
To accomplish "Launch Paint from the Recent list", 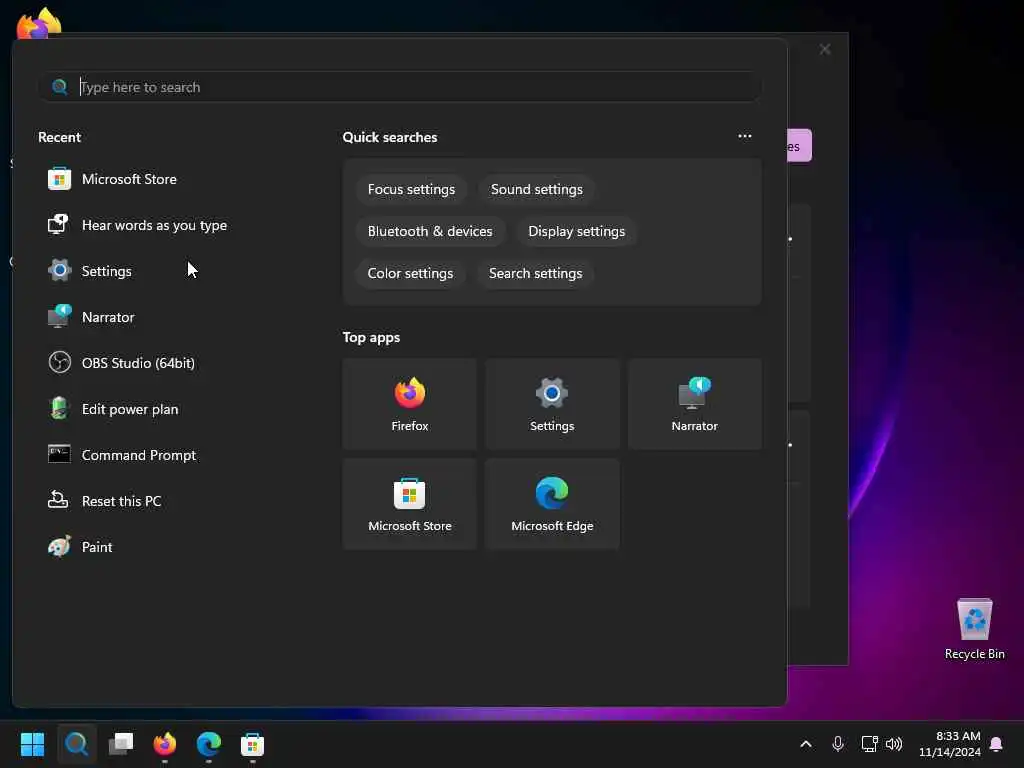I will click(80, 547).
